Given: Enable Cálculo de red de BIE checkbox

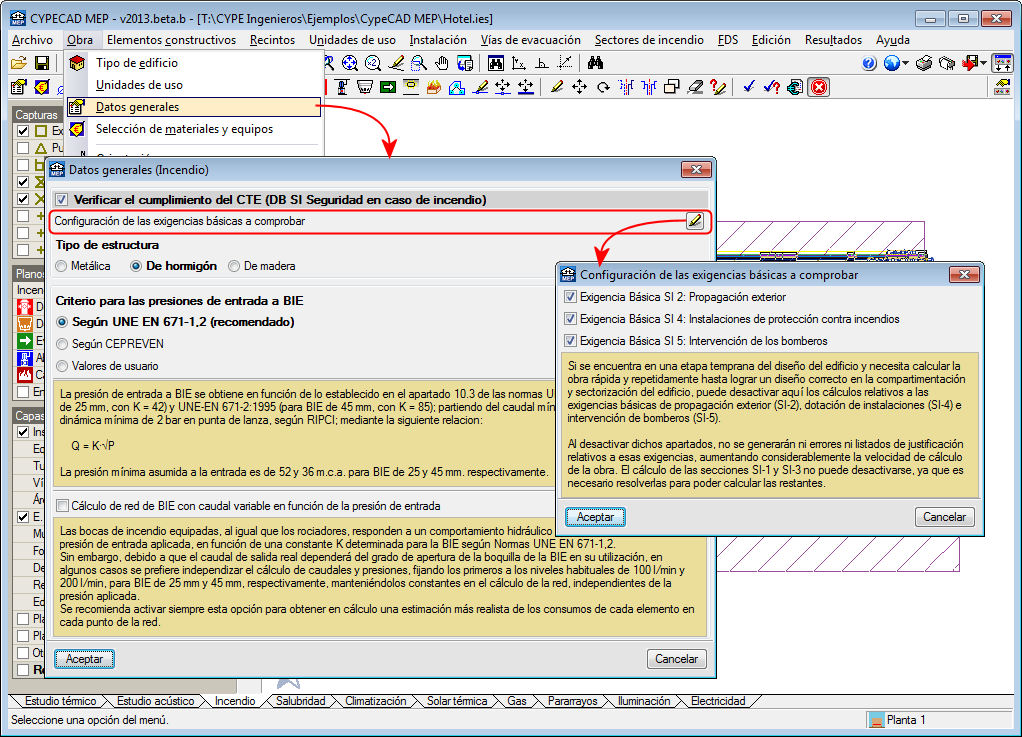Looking at the screenshot, I should (x=63, y=506).
